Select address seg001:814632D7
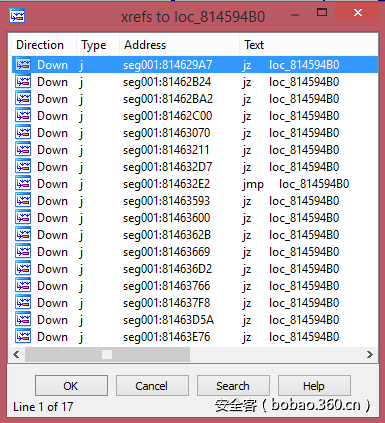Image resolution: width=385 pixels, height=423 pixels. click(x=168, y=167)
